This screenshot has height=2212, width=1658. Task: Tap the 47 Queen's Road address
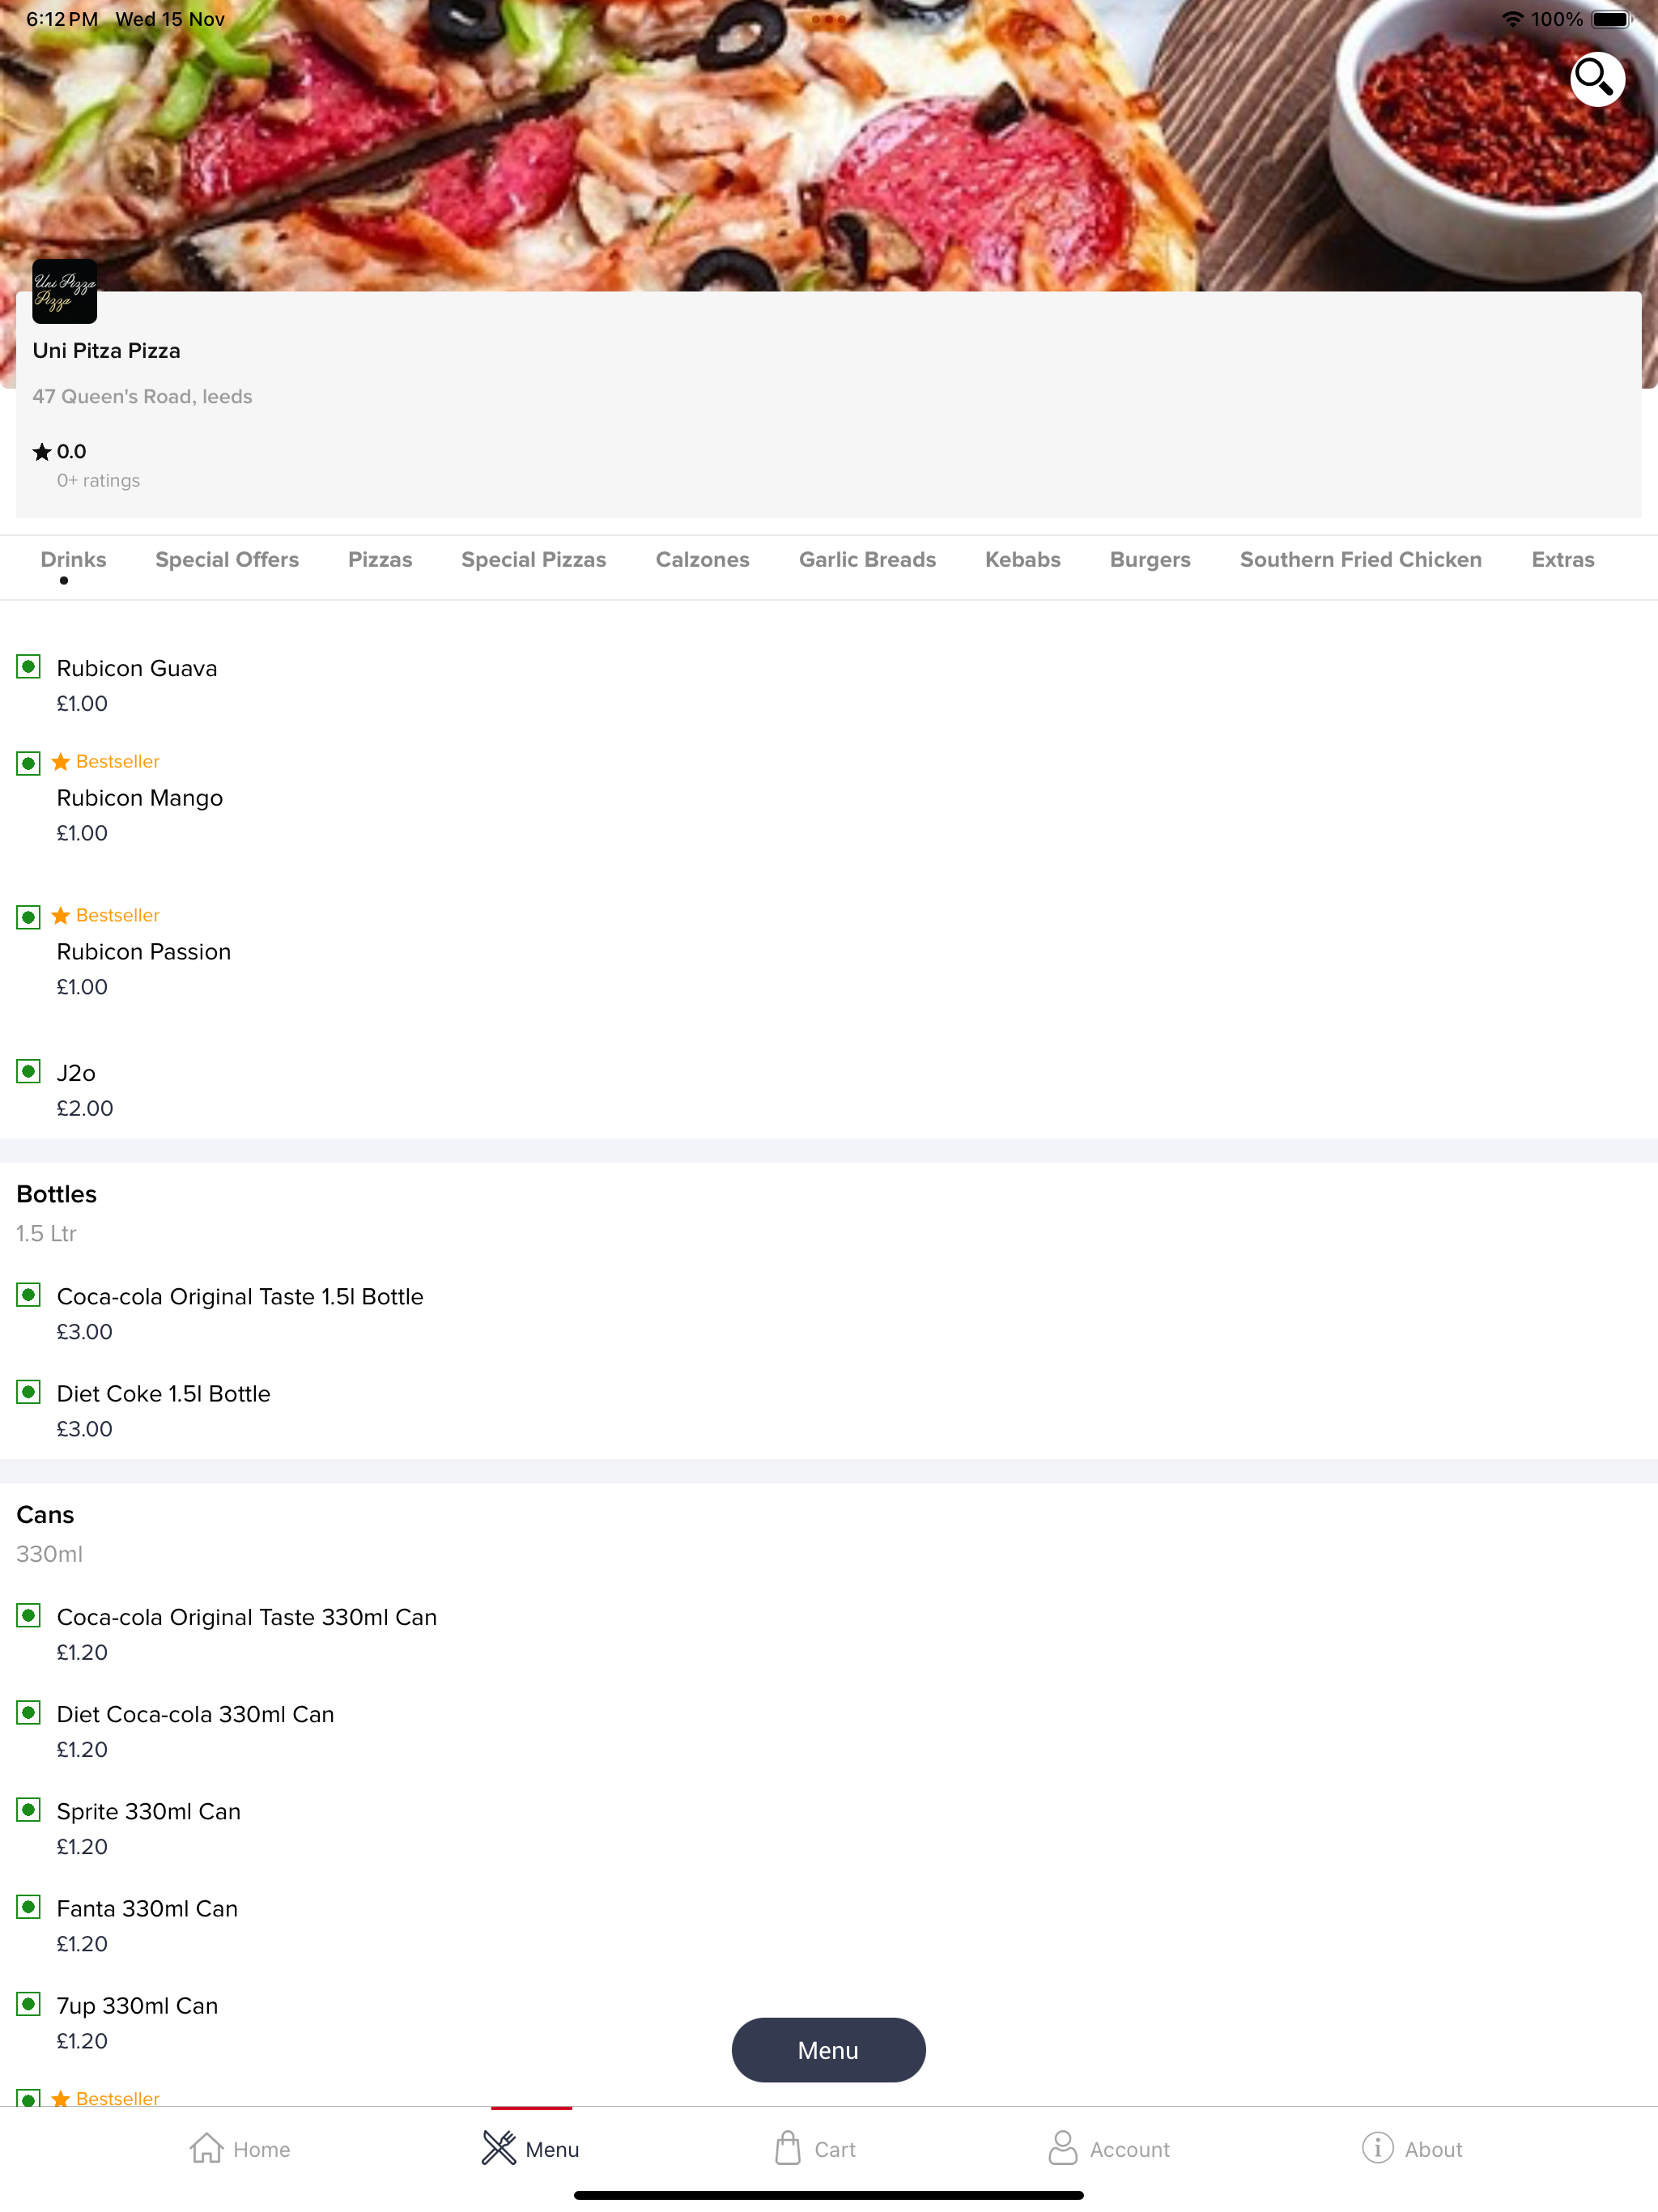click(x=142, y=397)
